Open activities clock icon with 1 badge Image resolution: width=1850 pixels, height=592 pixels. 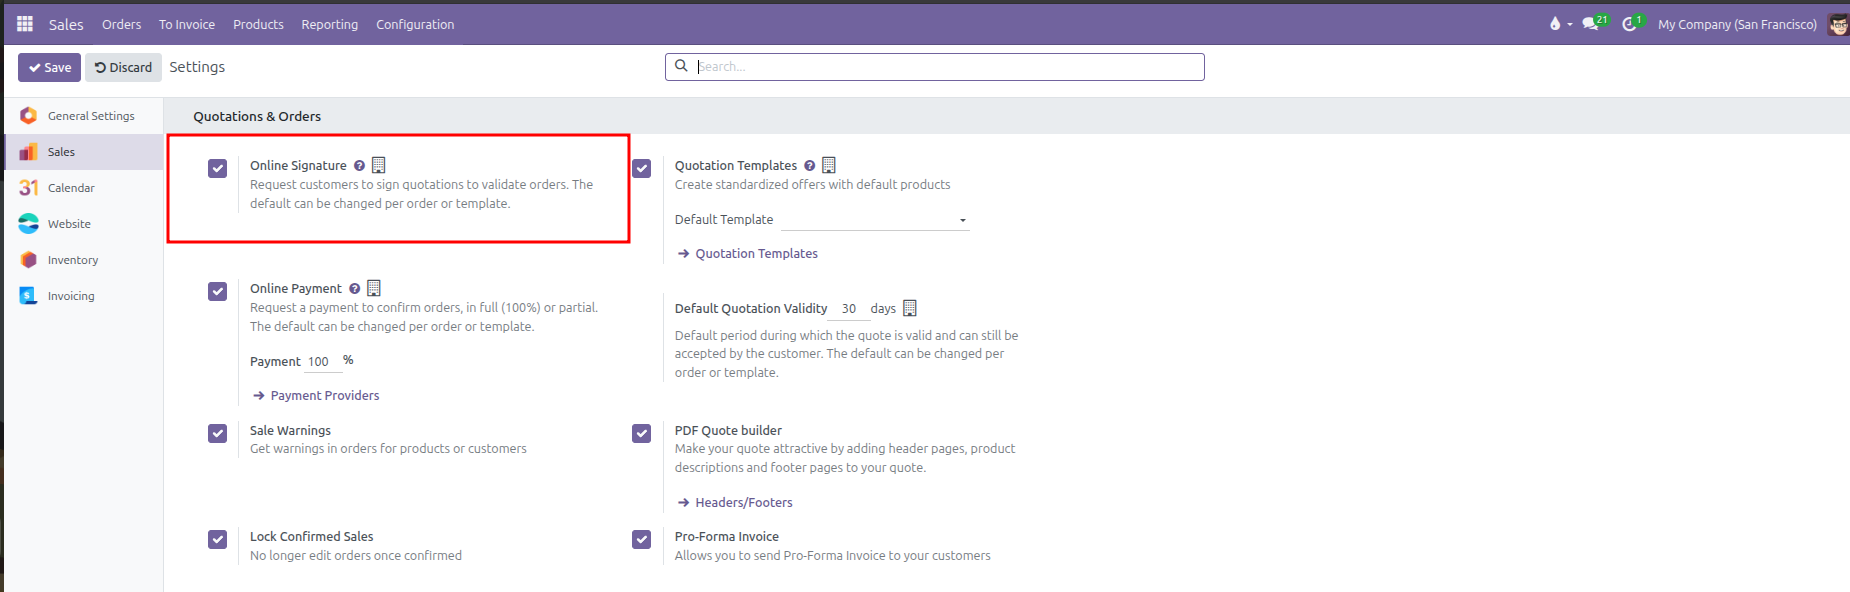[1630, 24]
